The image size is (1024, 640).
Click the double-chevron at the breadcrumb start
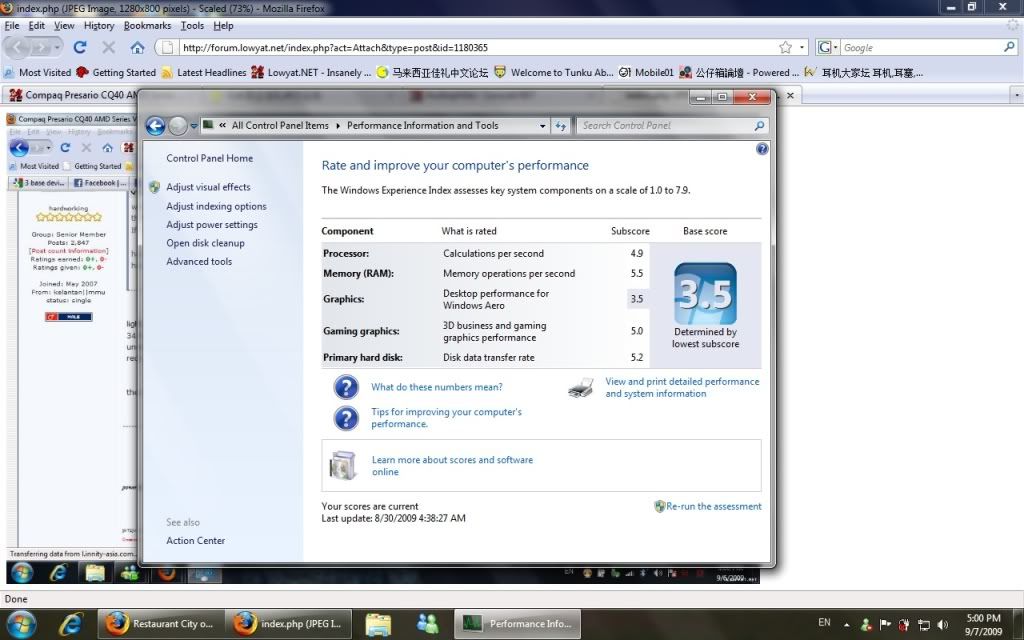click(223, 125)
